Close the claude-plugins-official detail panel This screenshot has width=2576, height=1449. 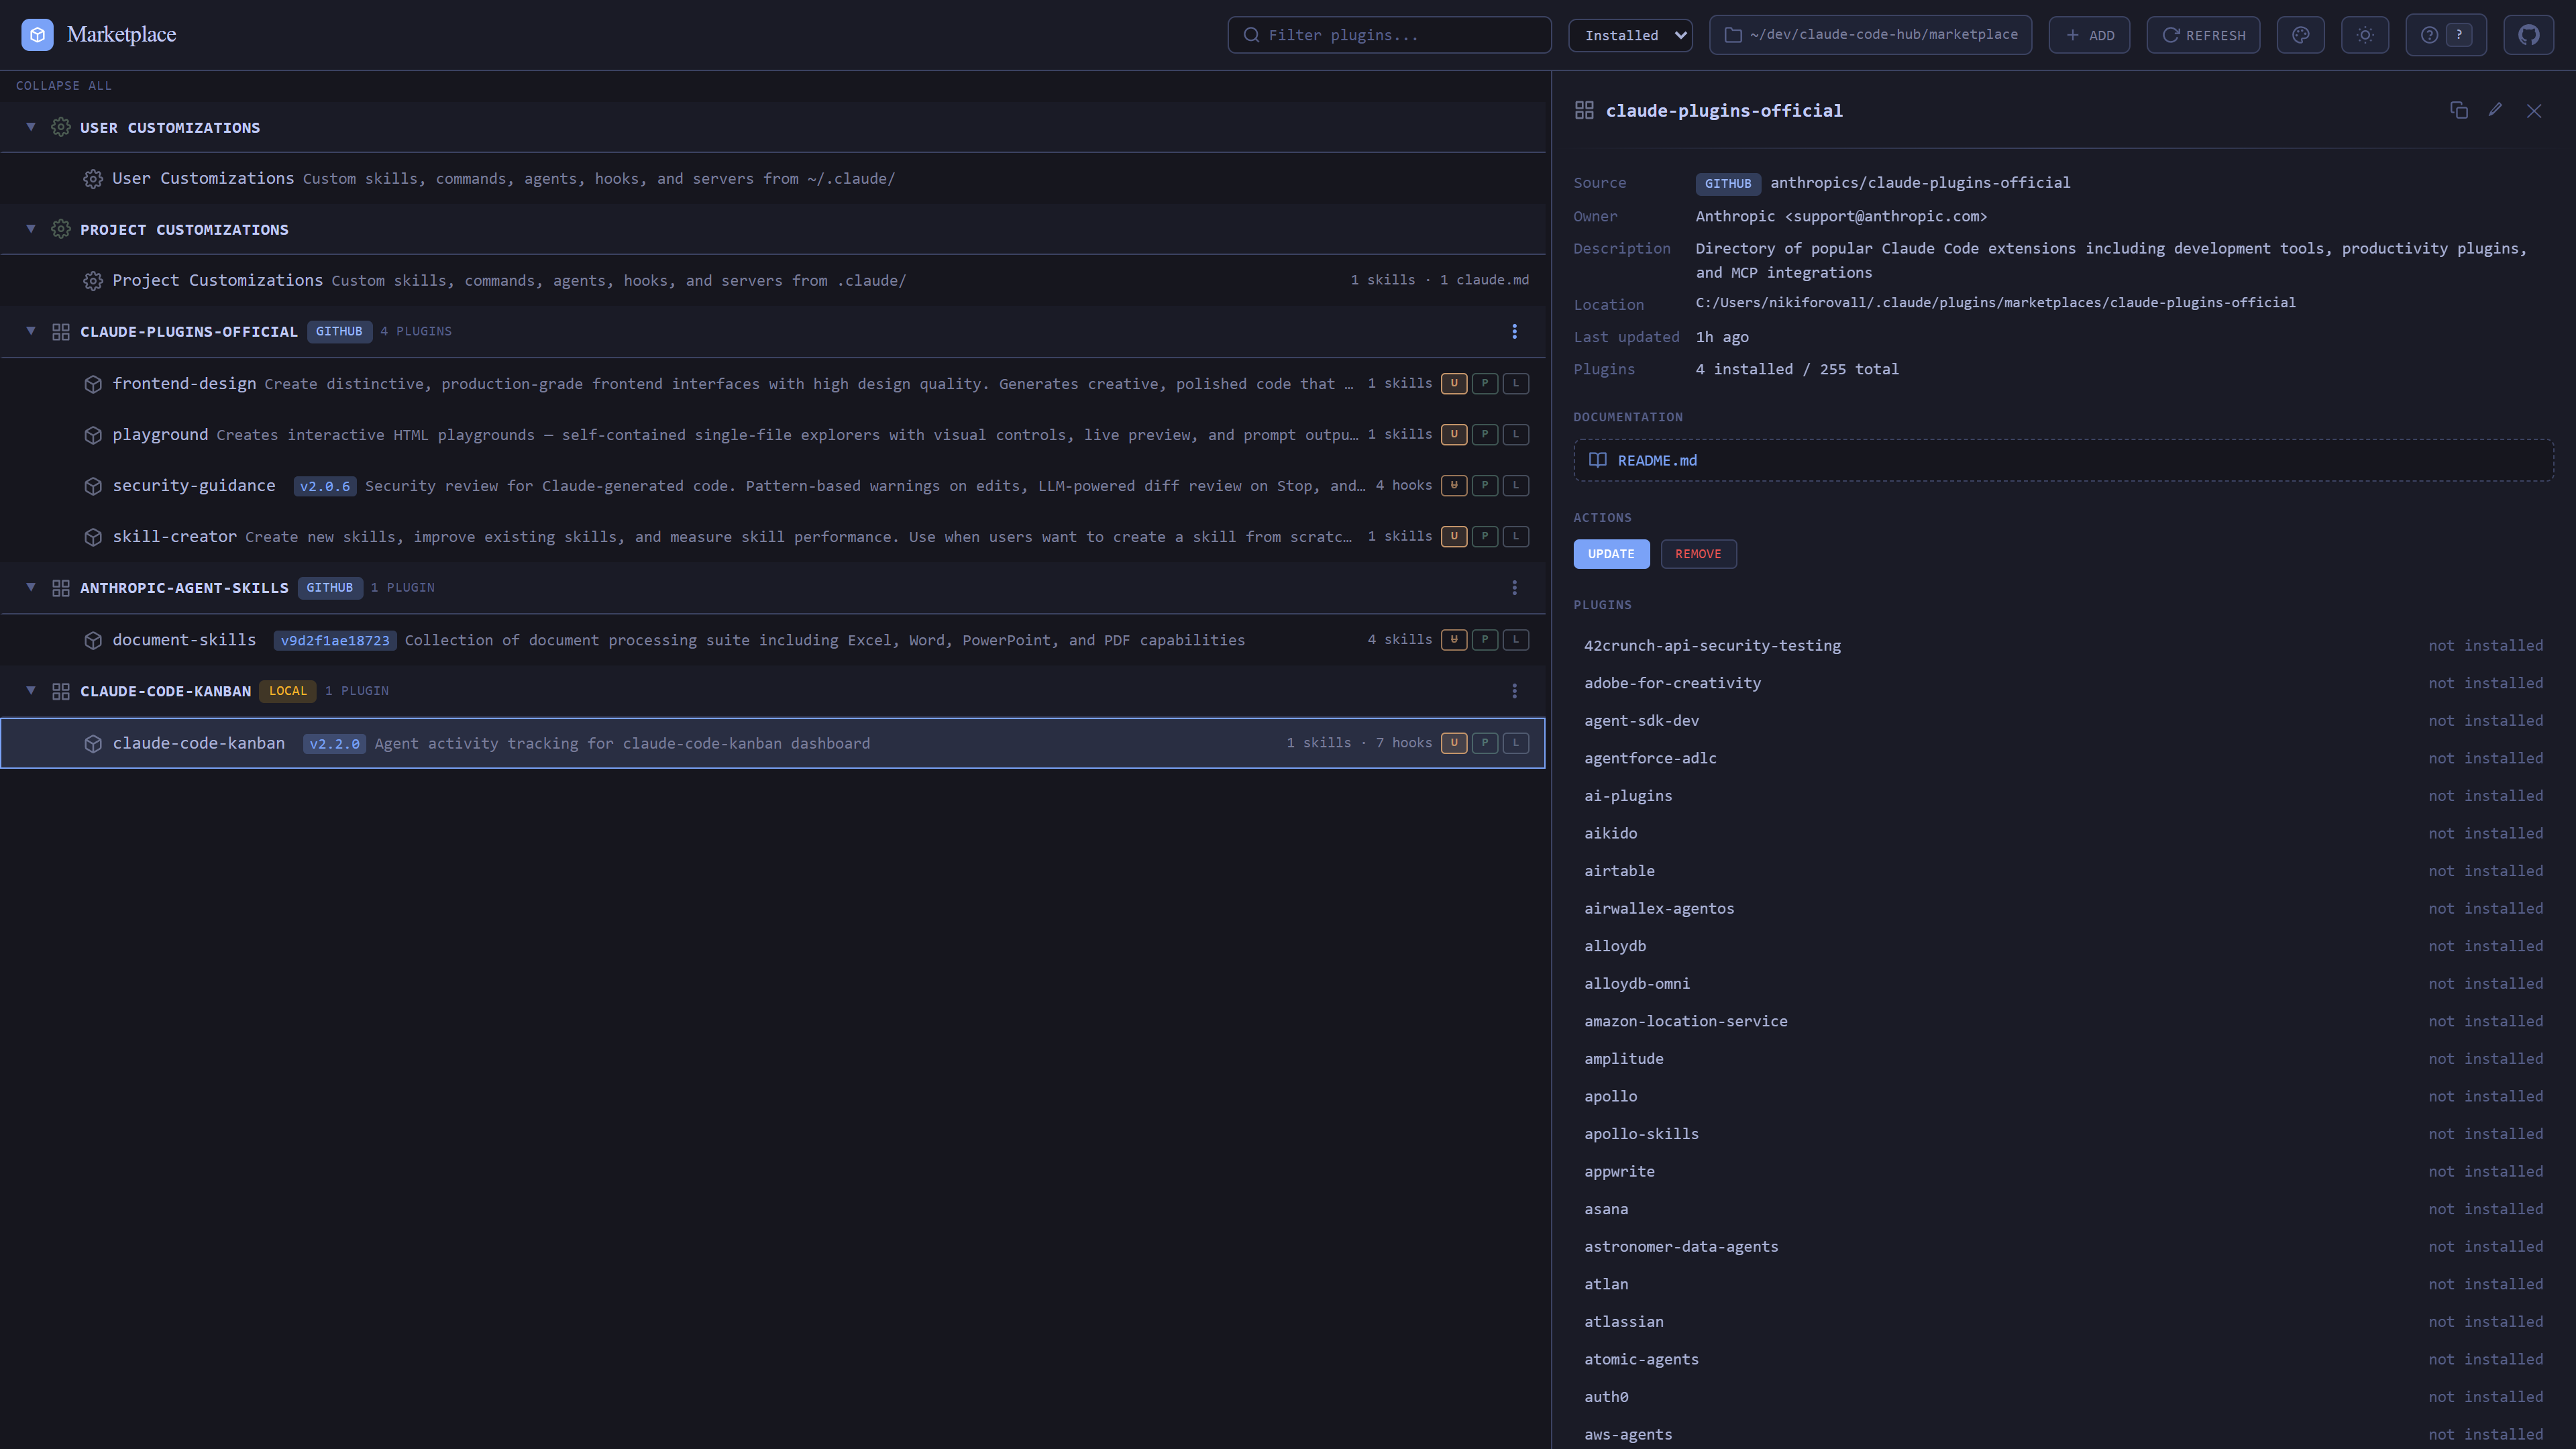coord(2534,110)
